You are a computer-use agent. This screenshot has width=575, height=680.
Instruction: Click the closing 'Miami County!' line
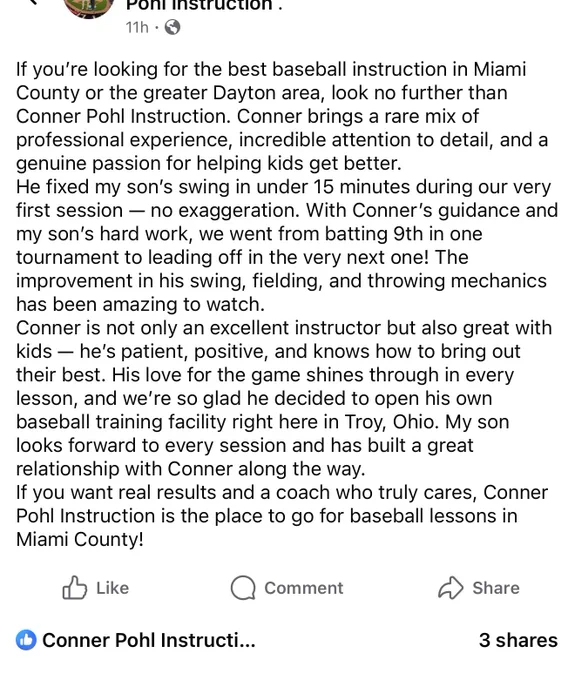[x=80, y=539]
